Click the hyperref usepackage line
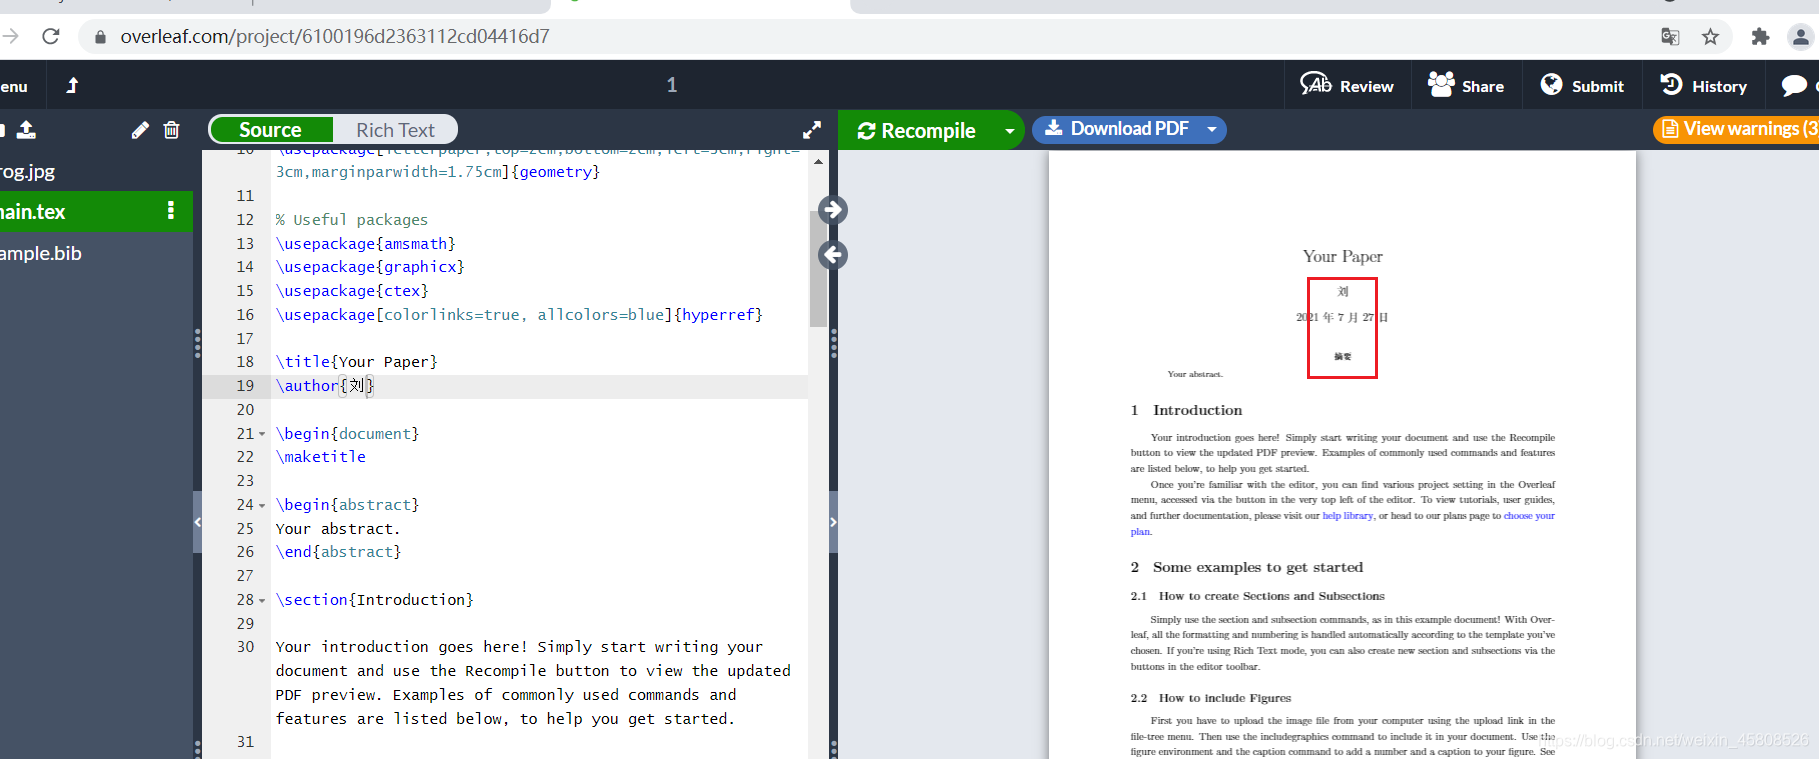Viewport: 1819px width, 759px height. click(x=519, y=315)
